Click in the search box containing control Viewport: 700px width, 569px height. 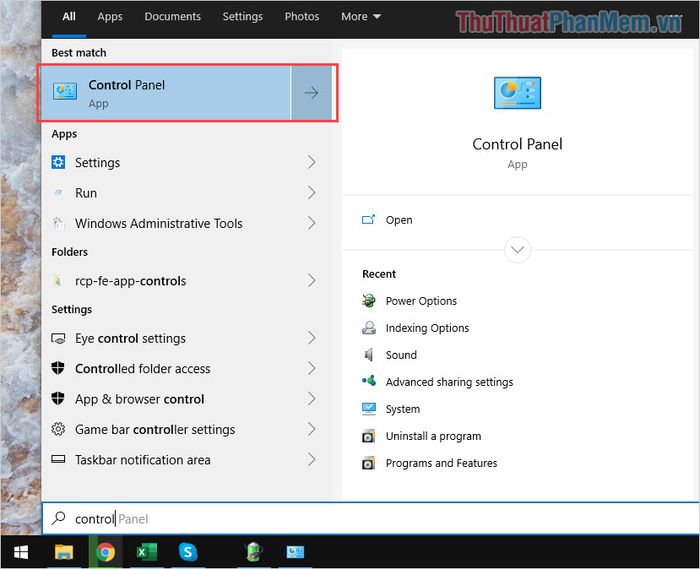(371, 518)
